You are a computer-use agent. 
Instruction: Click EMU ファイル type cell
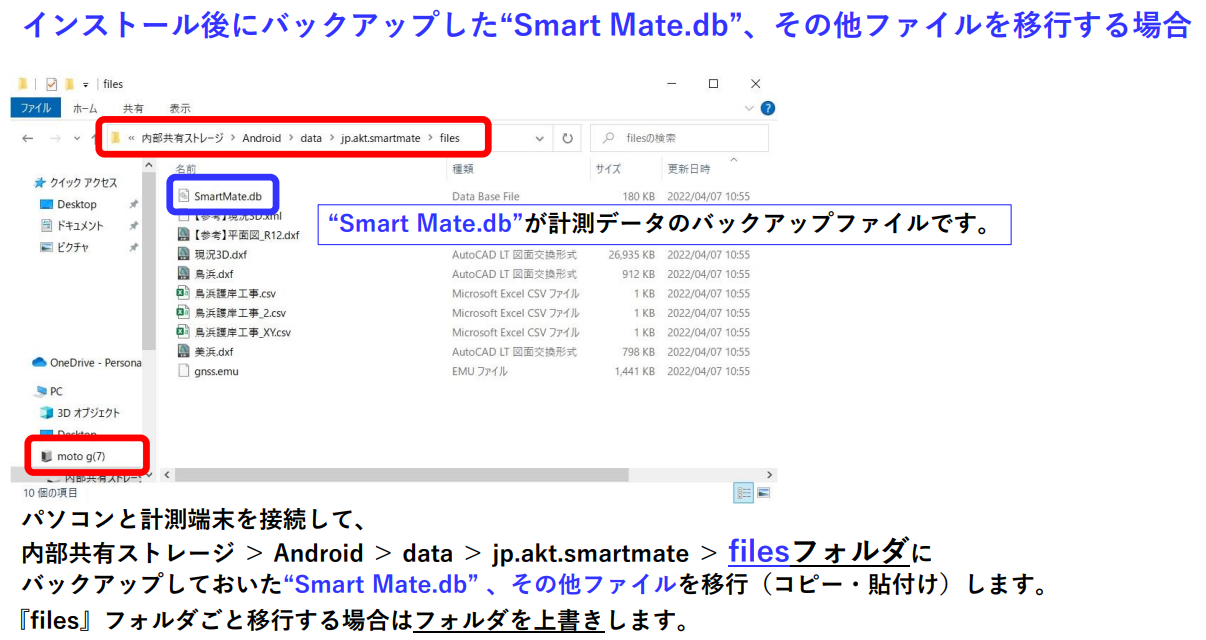(x=480, y=371)
